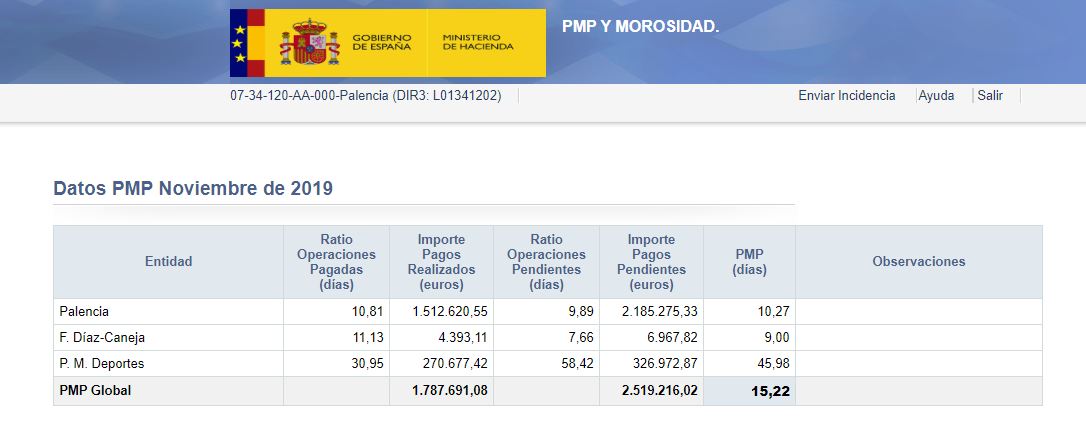1086x426 pixels.
Task: Log out using the Salir link
Action: click(990, 96)
